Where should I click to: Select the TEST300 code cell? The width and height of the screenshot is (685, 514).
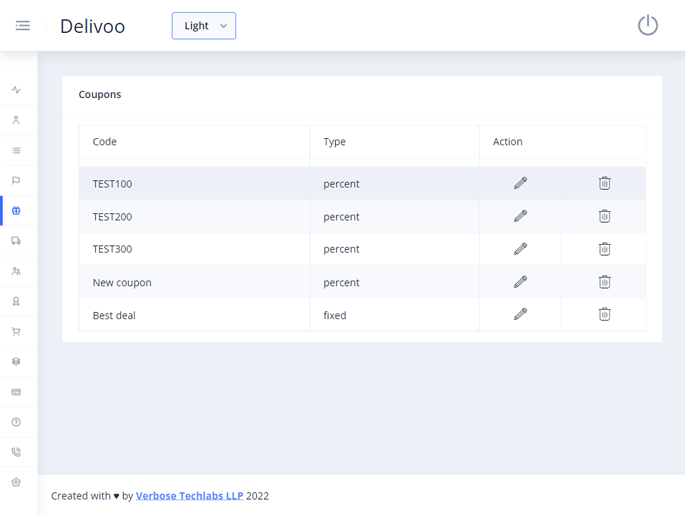click(x=194, y=249)
